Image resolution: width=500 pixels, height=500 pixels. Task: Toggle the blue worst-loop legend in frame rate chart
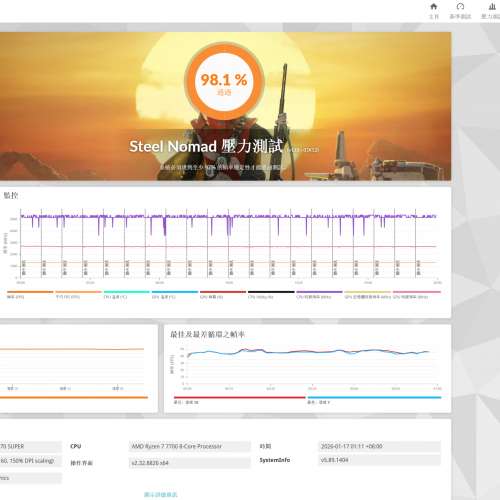pos(374,400)
